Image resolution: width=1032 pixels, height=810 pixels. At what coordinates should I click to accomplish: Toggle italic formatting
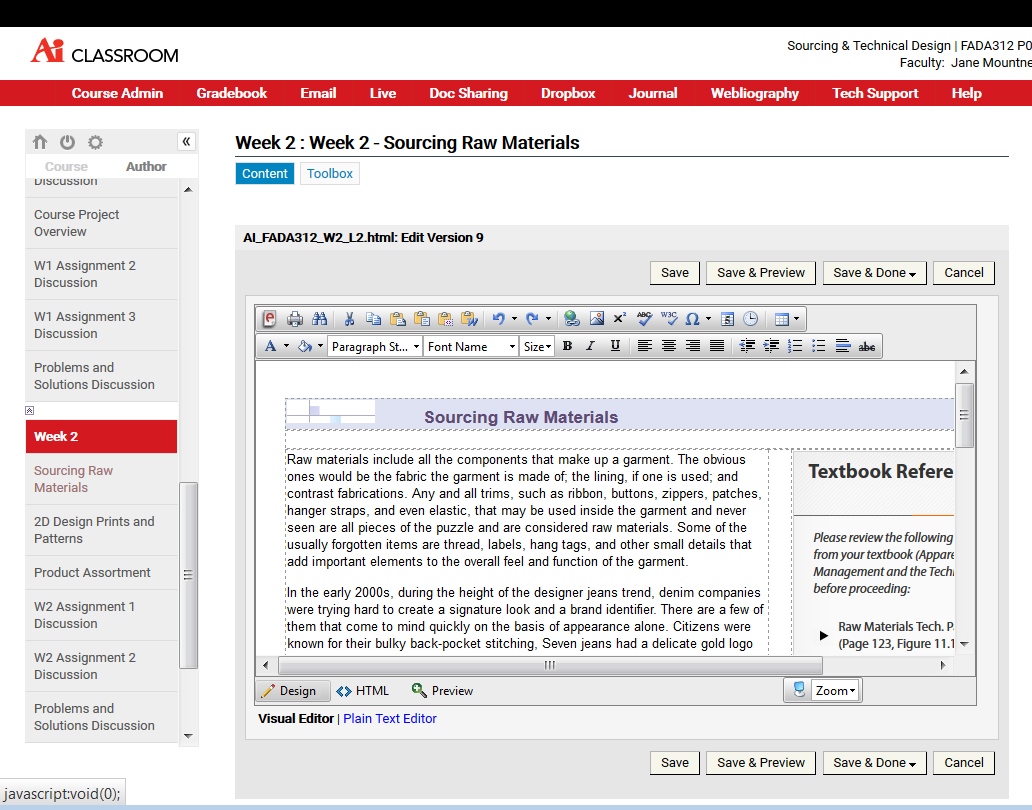pyautogui.click(x=590, y=346)
